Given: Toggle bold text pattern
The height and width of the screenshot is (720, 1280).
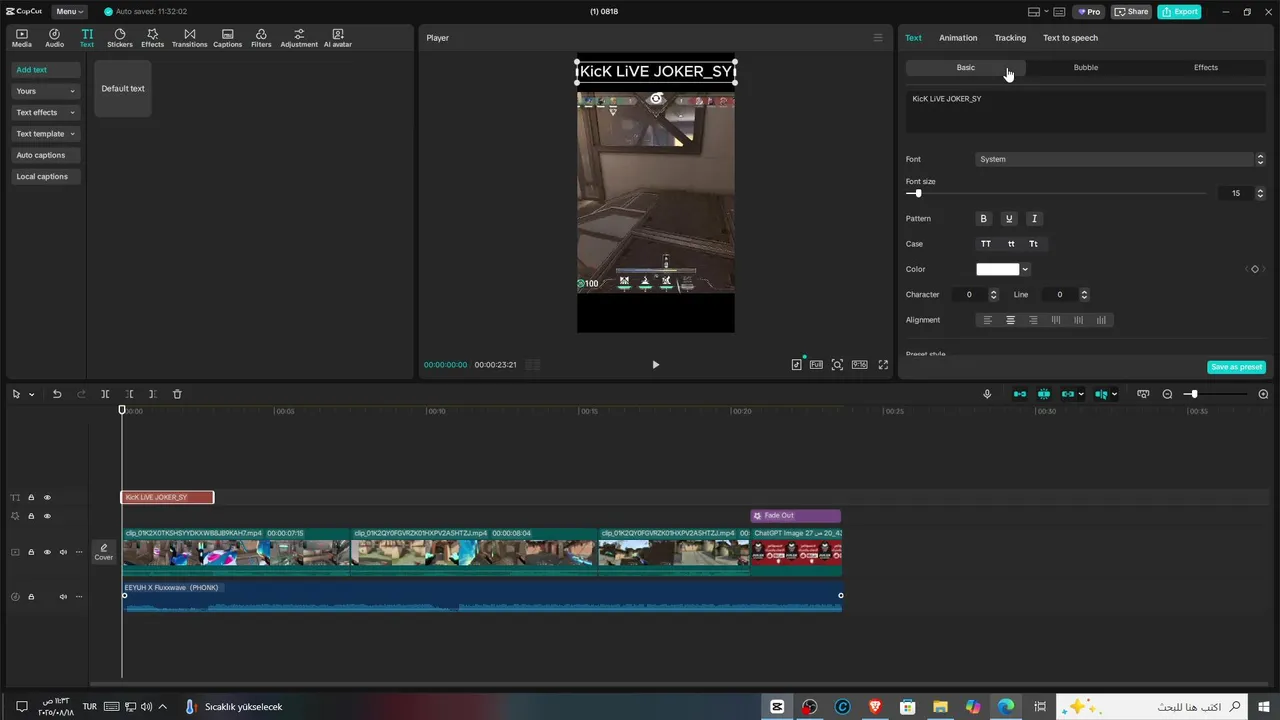Looking at the screenshot, I should (983, 218).
